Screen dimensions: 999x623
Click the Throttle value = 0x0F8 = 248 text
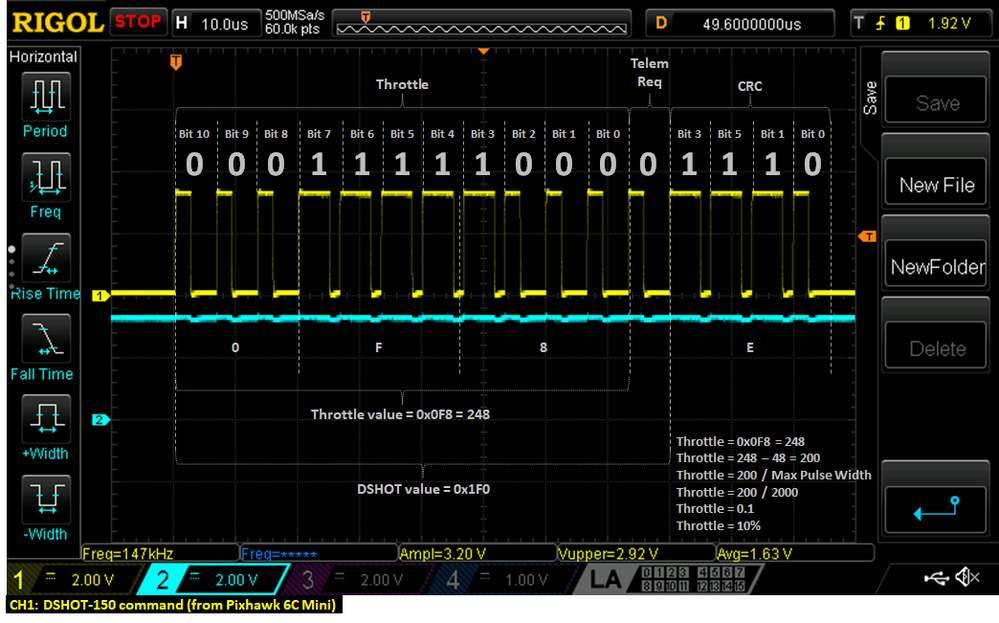(400, 414)
